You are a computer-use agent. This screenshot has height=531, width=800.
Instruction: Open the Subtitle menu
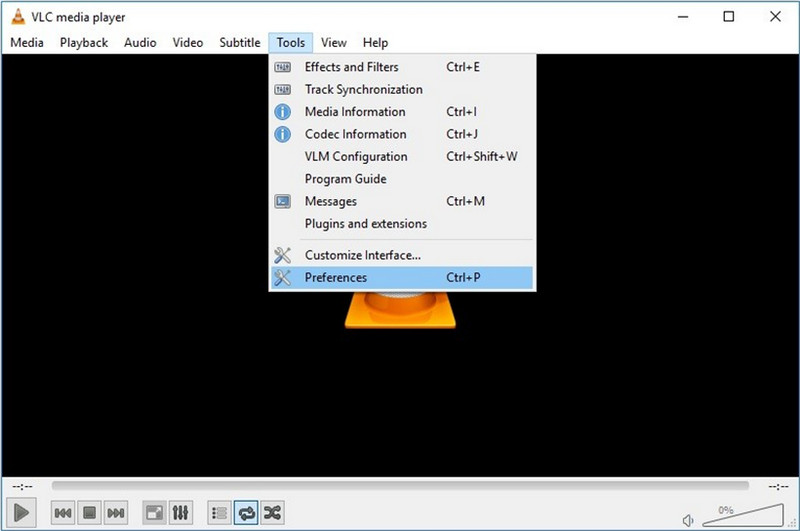[x=240, y=42]
